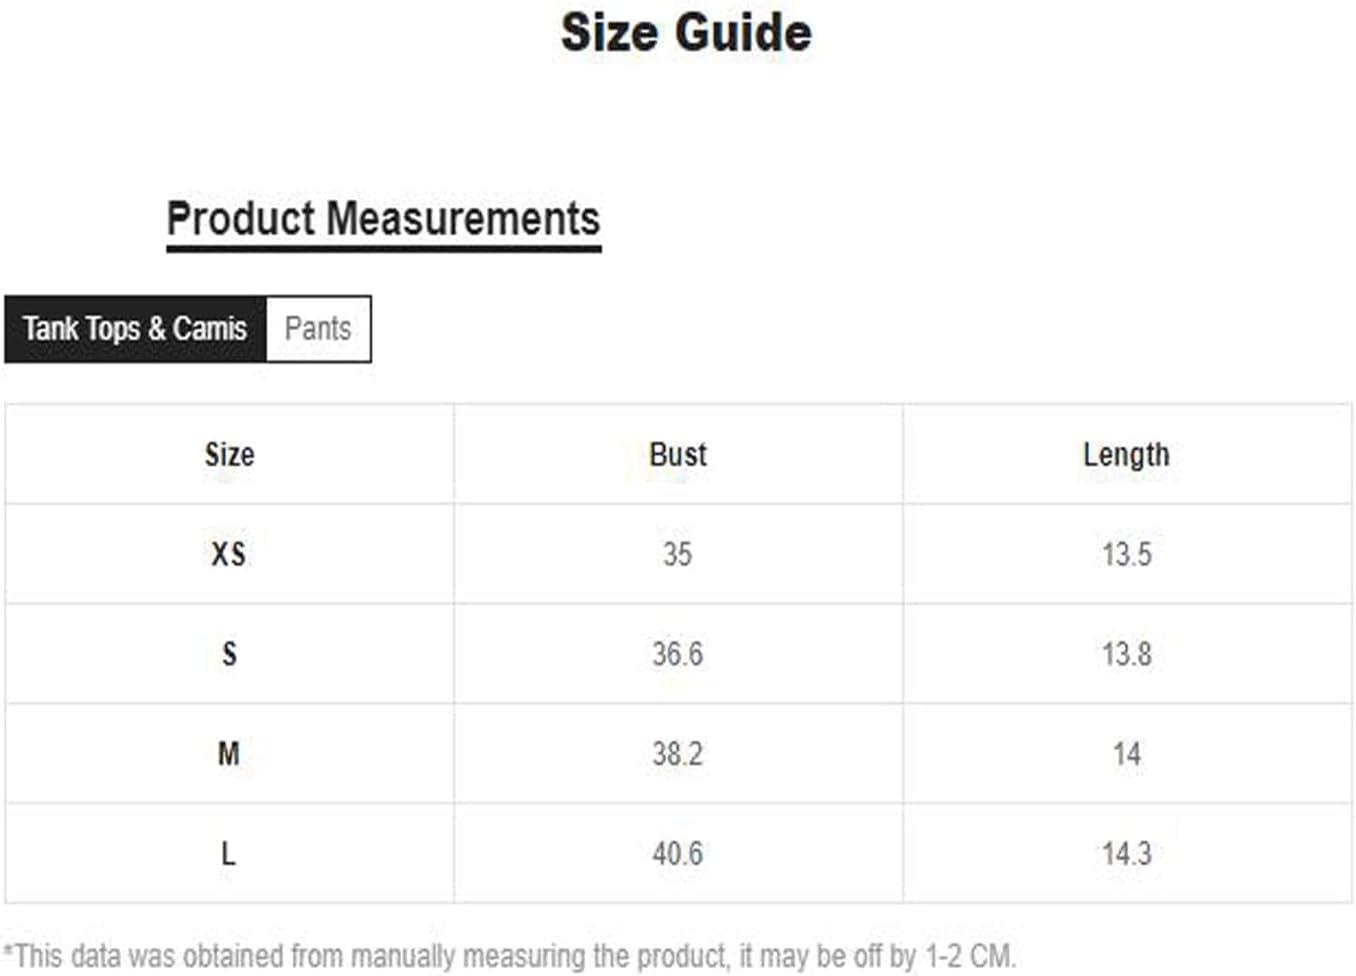Viewport: 1356px width, 976px height.
Task: Click the bust value 38.2
Action: point(678,753)
